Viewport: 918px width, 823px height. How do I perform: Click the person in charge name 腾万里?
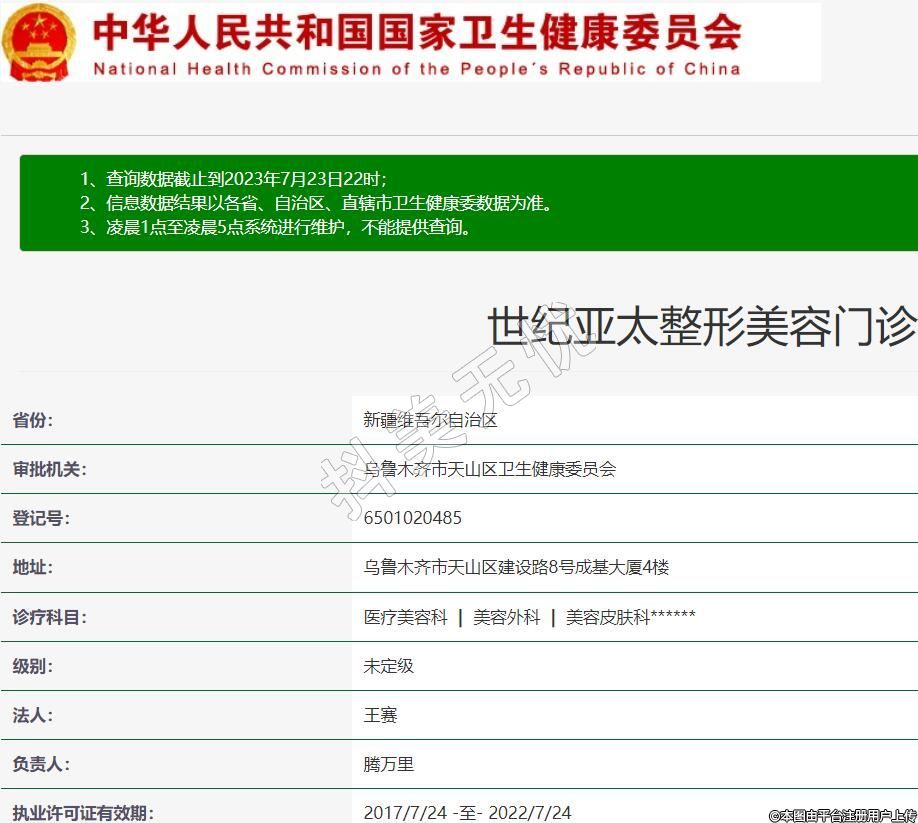pyautogui.click(x=388, y=764)
